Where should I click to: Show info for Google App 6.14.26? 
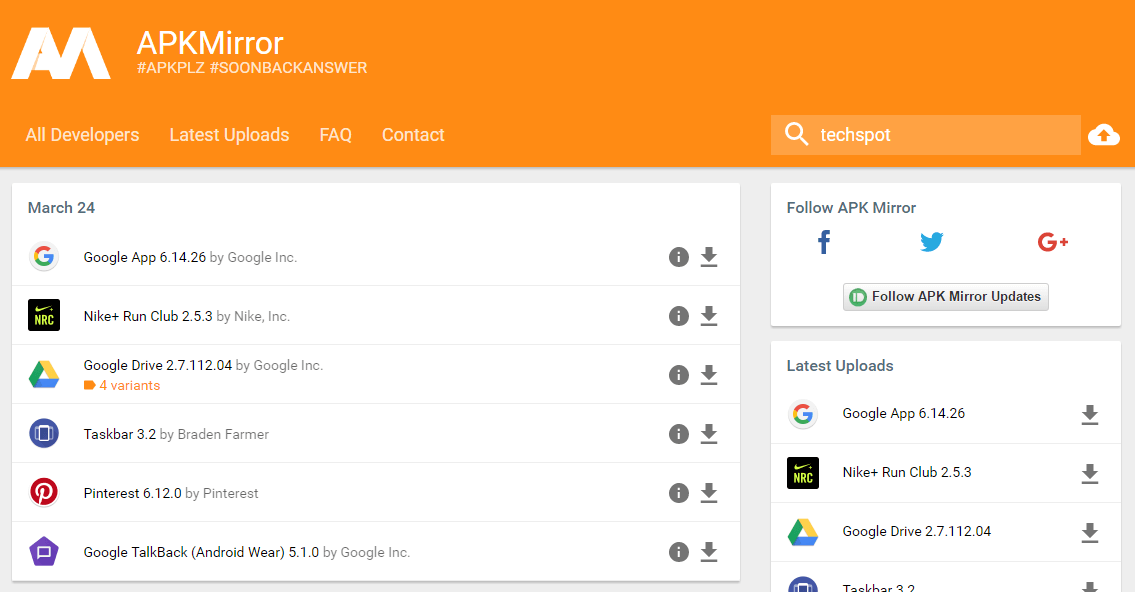pos(678,257)
